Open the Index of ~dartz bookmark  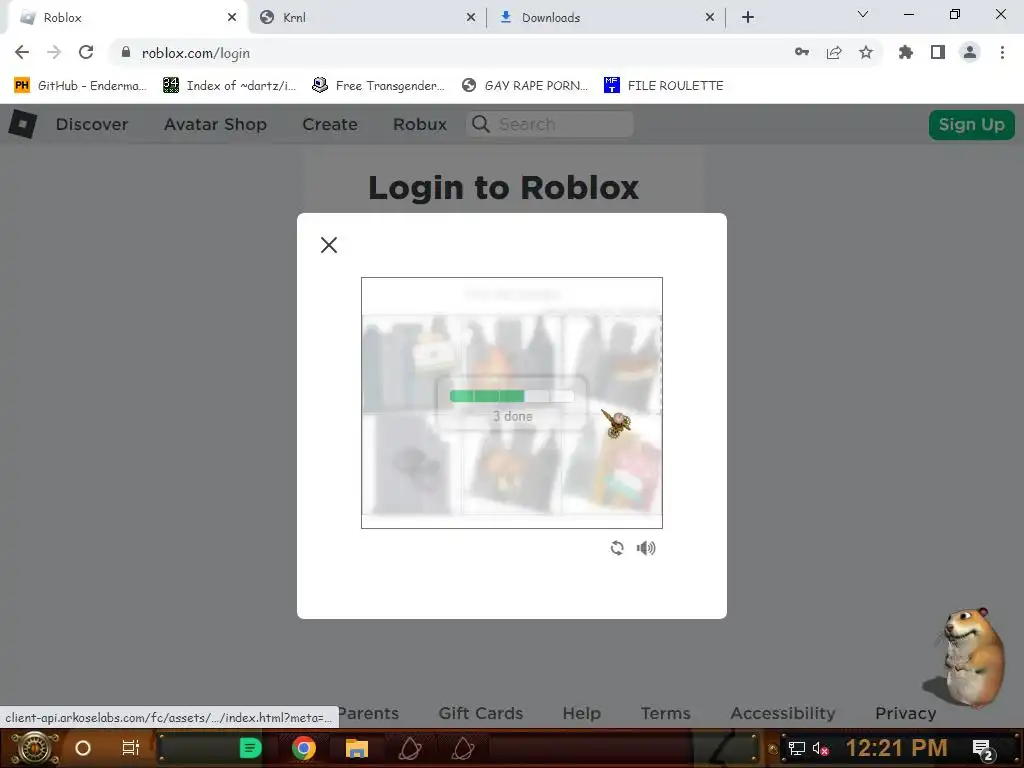(x=229, y=86)
